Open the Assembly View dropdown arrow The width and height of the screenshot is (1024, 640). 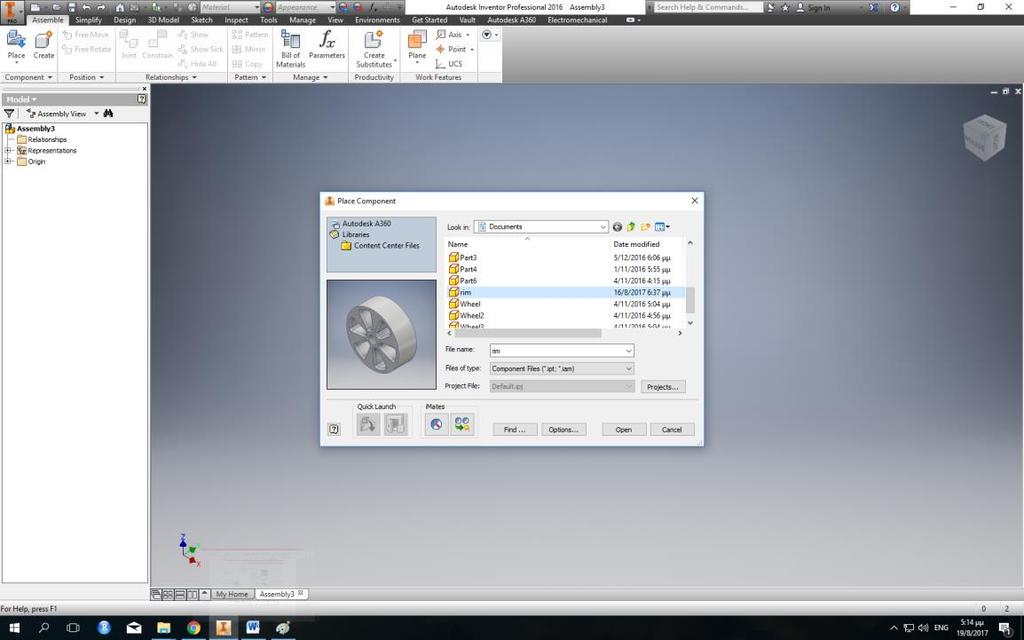pos(97,114)
